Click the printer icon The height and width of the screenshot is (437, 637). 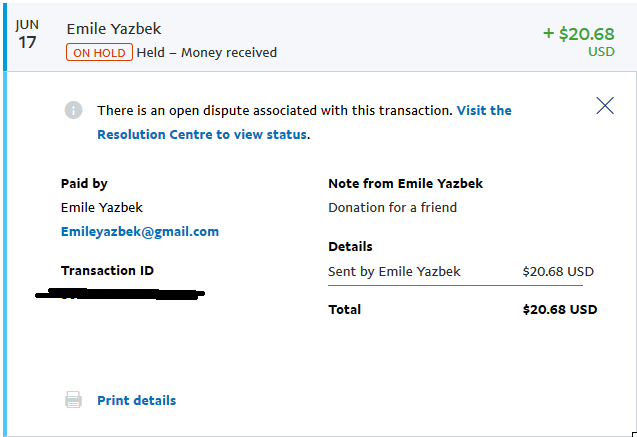74,400
